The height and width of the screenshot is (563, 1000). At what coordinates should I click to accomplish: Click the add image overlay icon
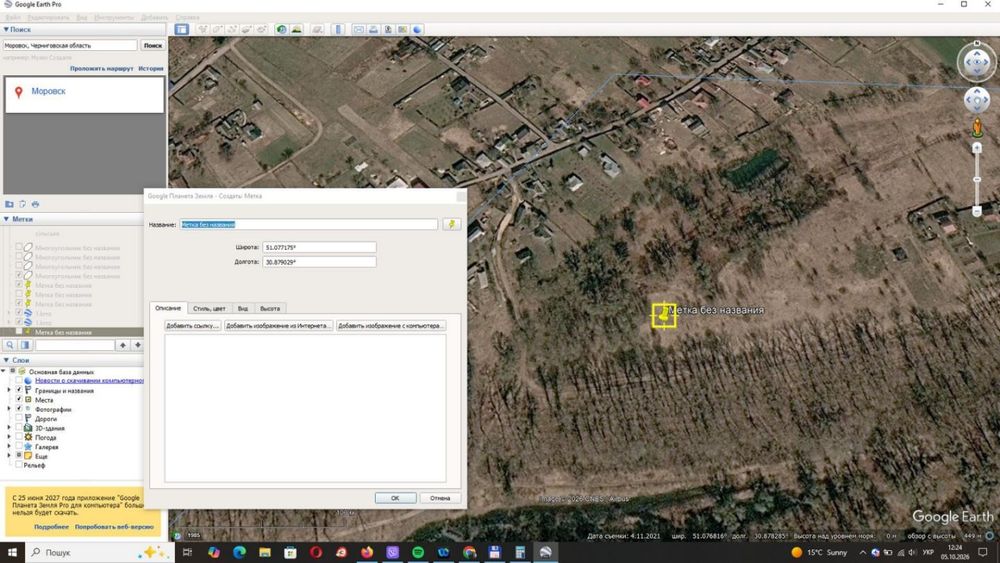click(x=247, y=29)
